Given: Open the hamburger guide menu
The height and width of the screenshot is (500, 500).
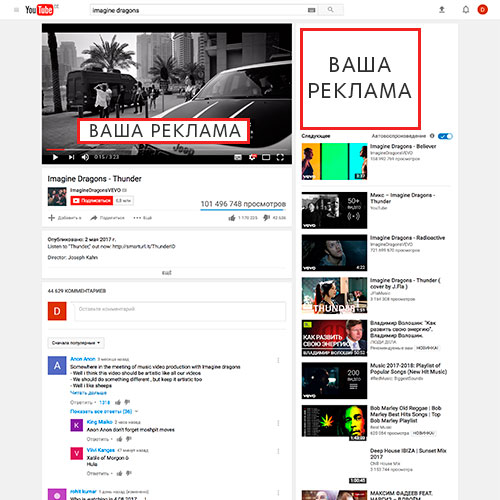Looking at the screenshot, I should [16, 10].
